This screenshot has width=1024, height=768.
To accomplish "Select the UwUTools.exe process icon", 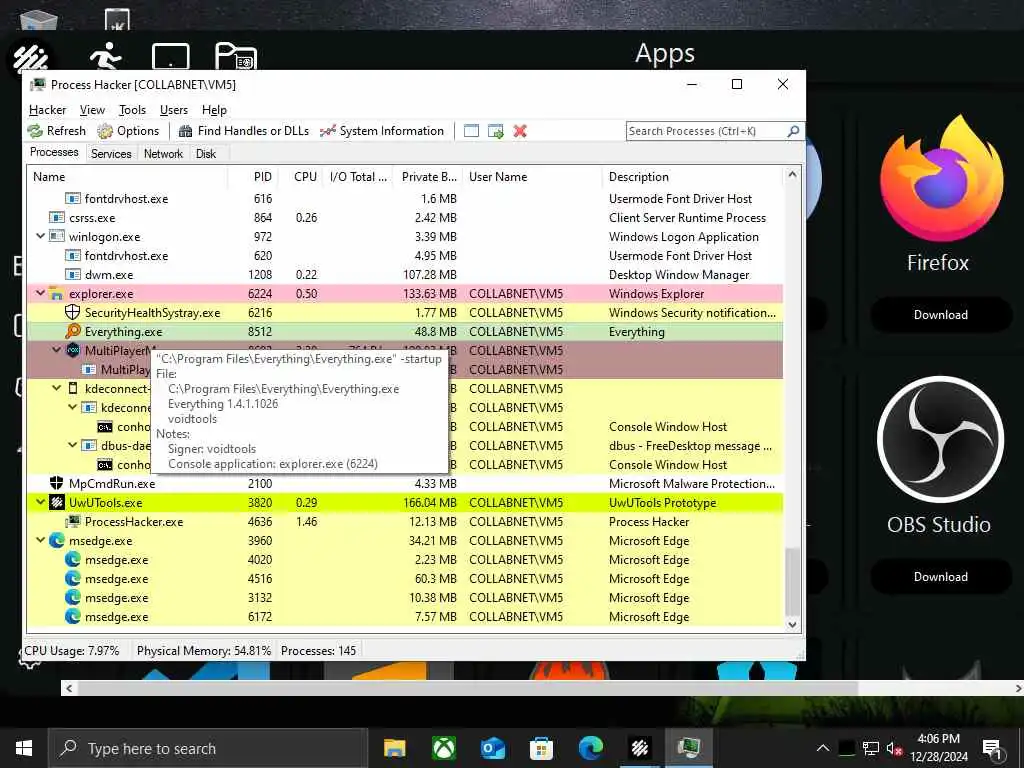I will coord(57,503).
